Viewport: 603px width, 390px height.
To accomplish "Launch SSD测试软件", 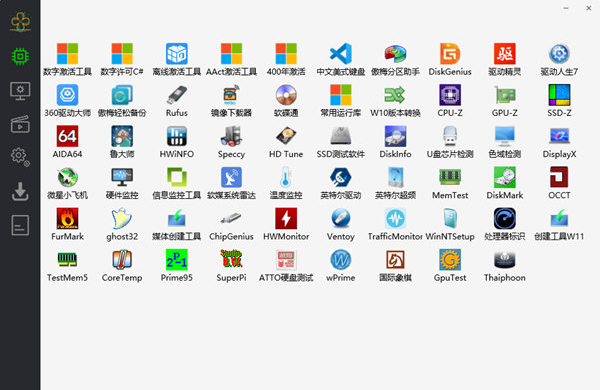I will coord(341,142).
